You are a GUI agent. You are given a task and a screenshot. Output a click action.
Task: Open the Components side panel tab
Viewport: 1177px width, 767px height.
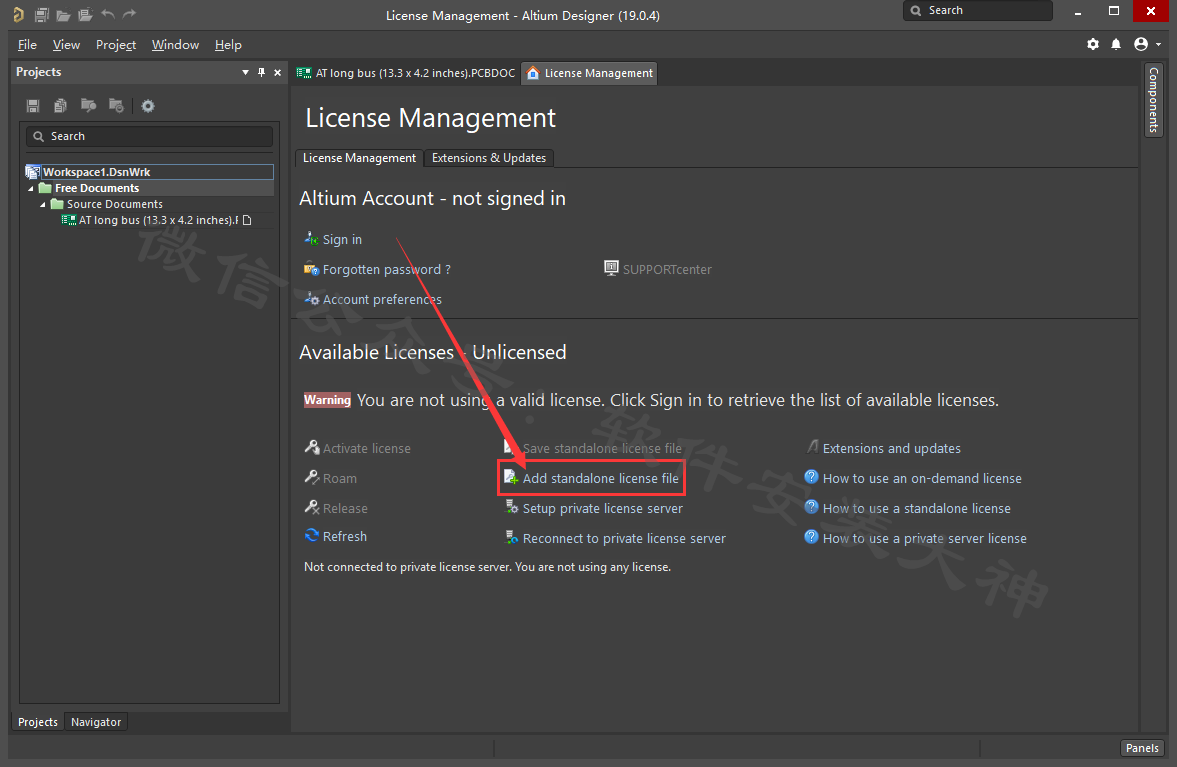click(x=1153, y=99)
